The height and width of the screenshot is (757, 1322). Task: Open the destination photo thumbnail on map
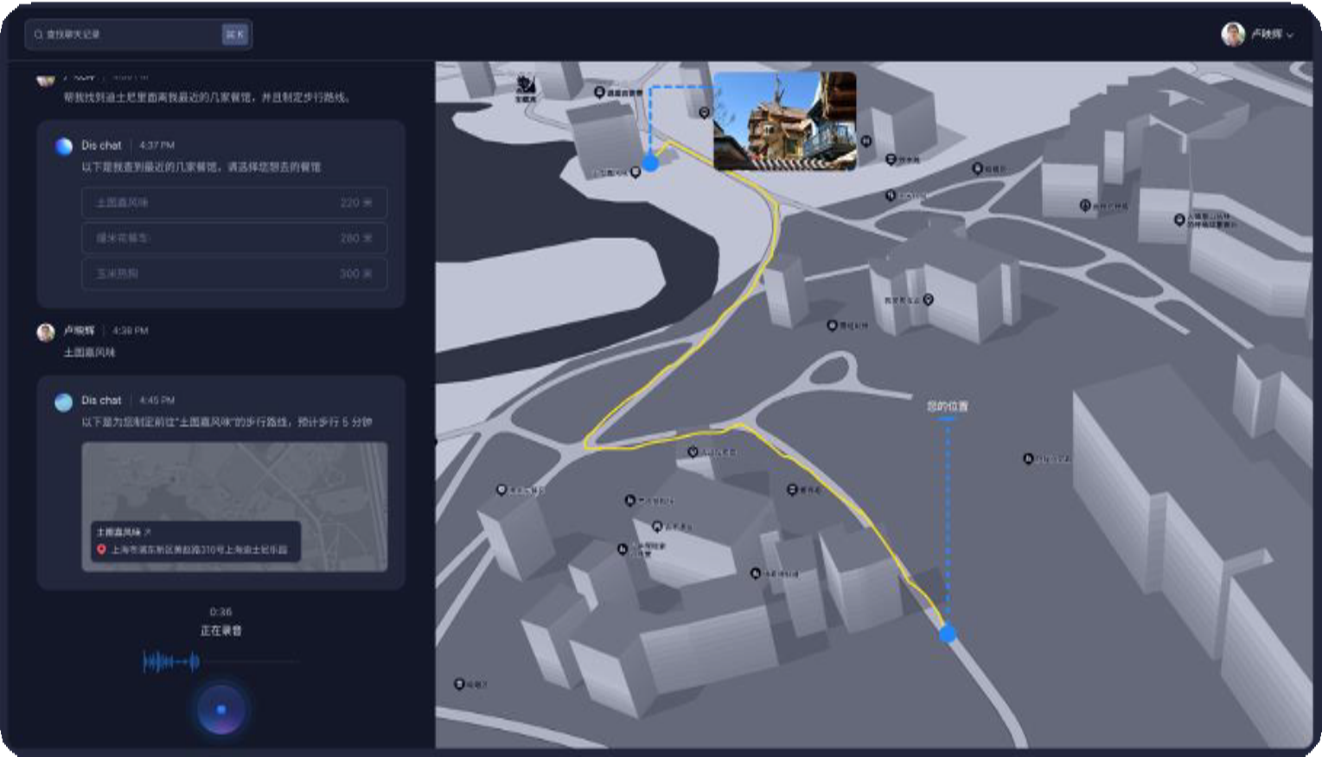[784, 120]
